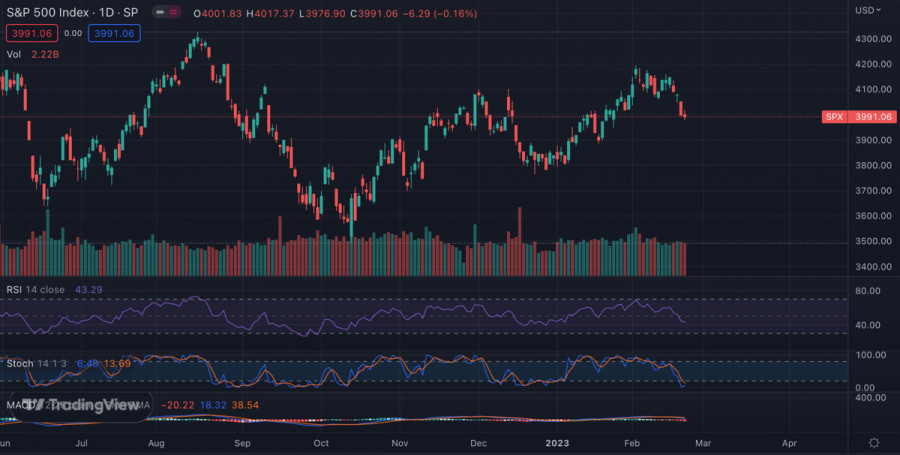Click the Jul label on time axis
This screenshot has width=900, height=455.
pos(82,443)
